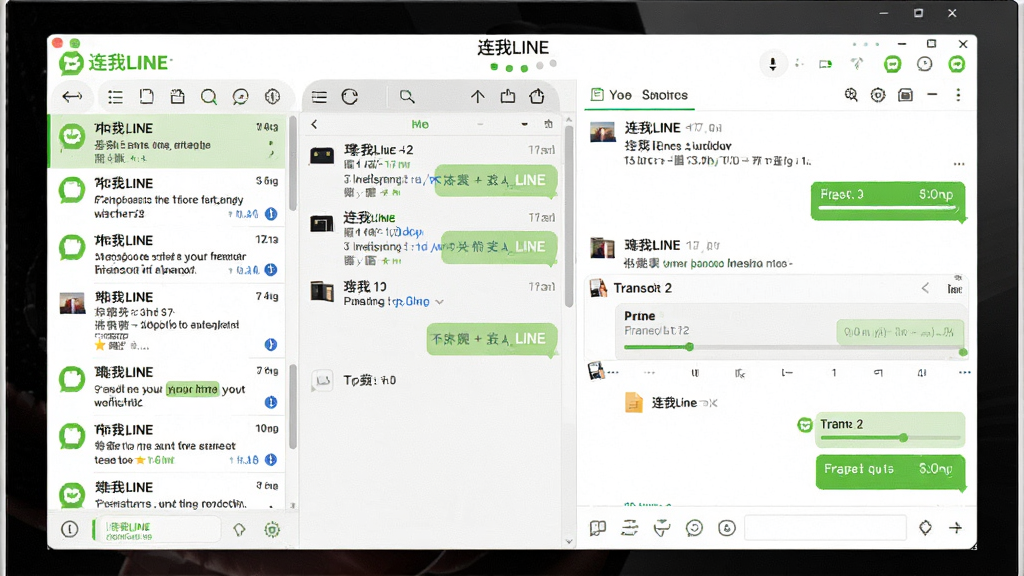
Task: Minimize the outer dark window
Action: (x=884, y=13)
